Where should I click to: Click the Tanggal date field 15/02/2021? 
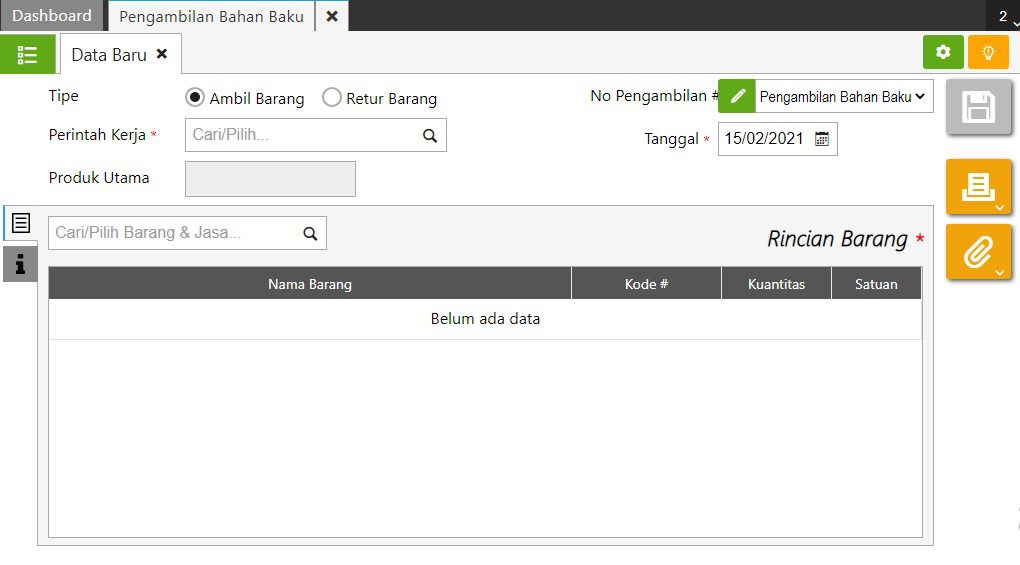(777, 138)
